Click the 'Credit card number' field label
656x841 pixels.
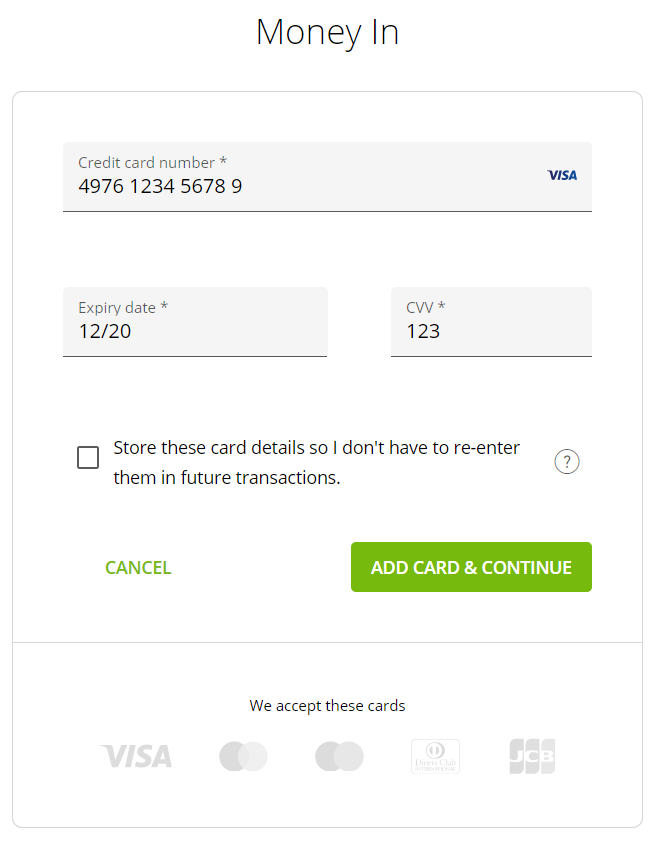point(152,162)
